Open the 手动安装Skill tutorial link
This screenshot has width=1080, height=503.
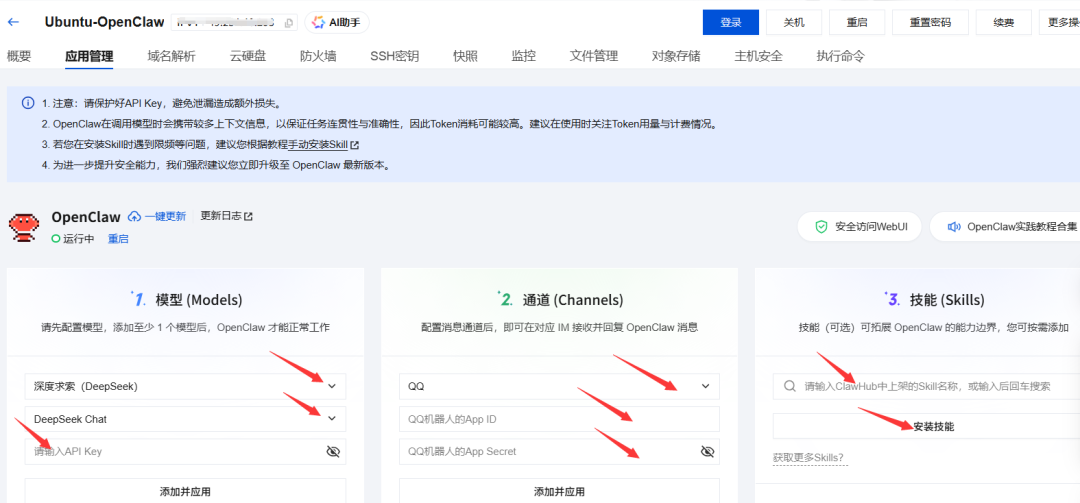point(318,145)
